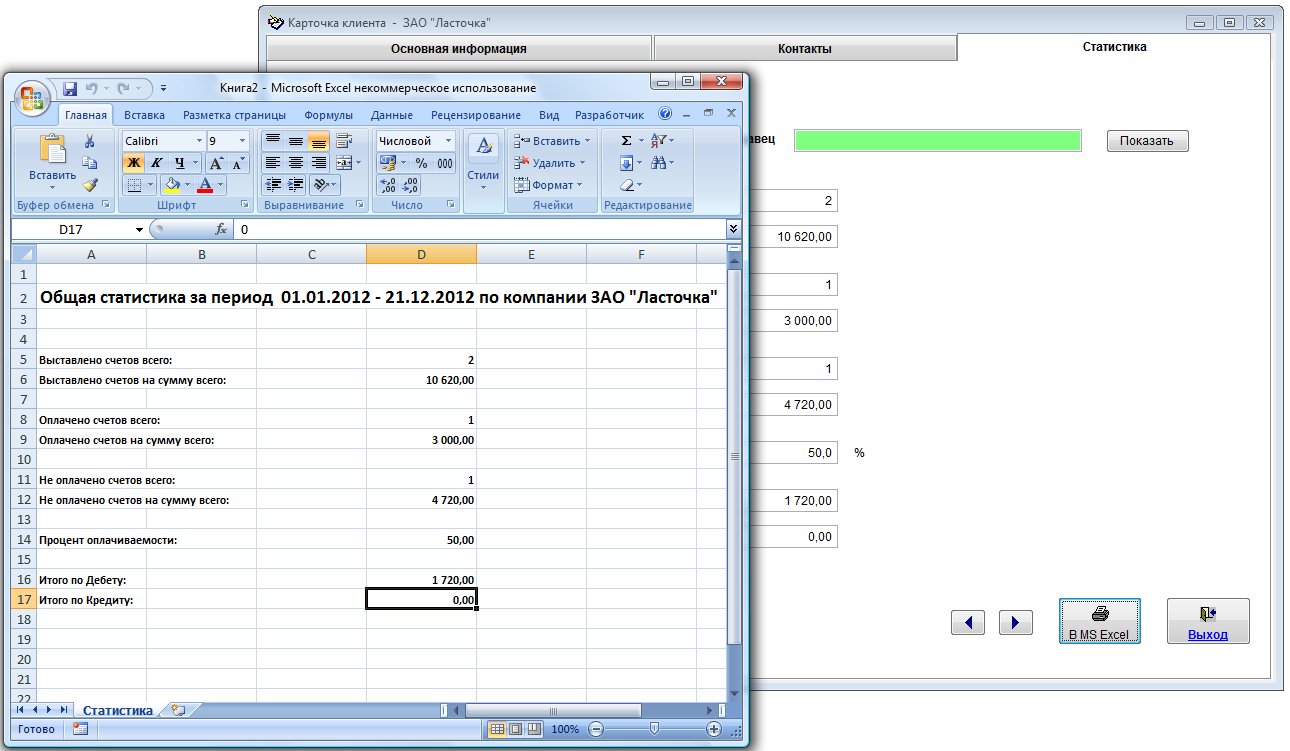Click В MS Excel export button
The width and height of the screenshot is (1290, 751).
tap(1099, 621)
